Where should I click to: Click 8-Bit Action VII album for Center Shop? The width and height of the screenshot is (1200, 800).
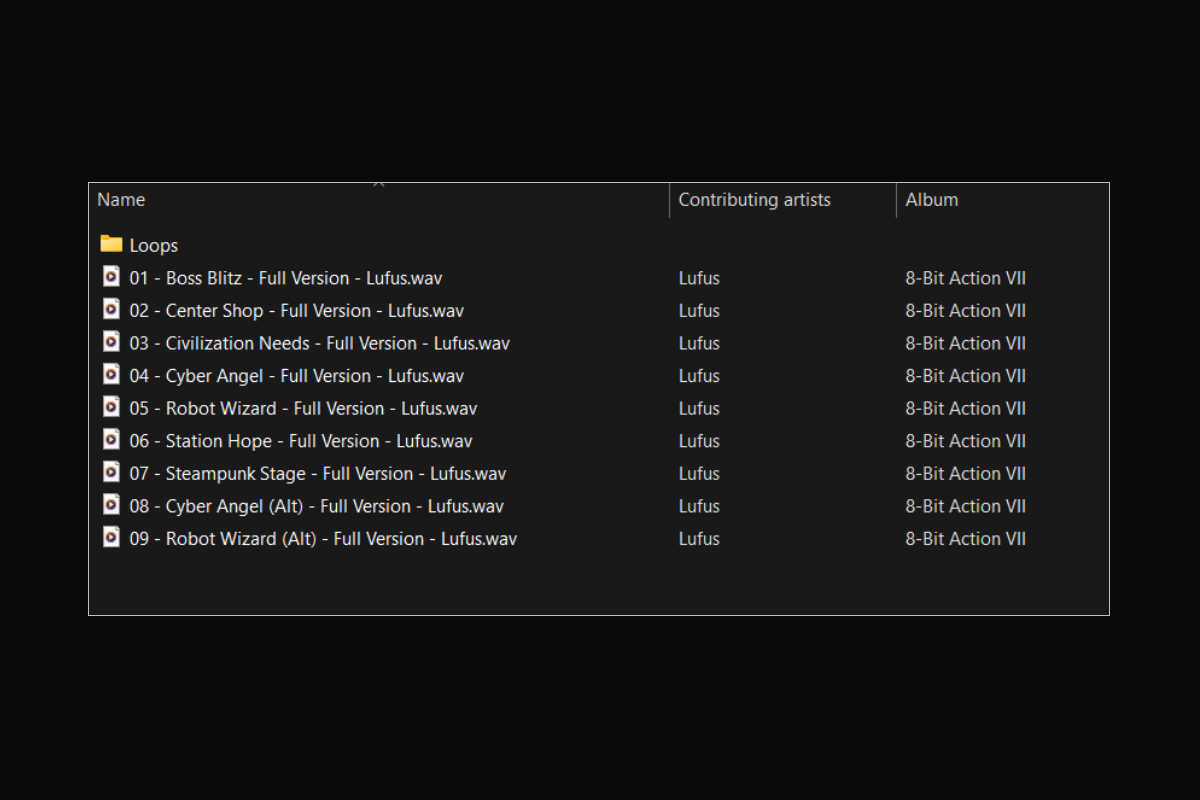click(x=965, y=311)
